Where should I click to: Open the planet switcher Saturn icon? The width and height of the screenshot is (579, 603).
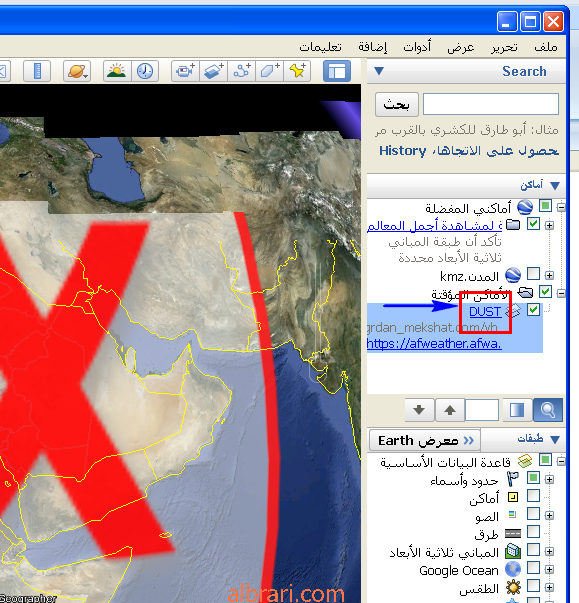pos(77,71)
